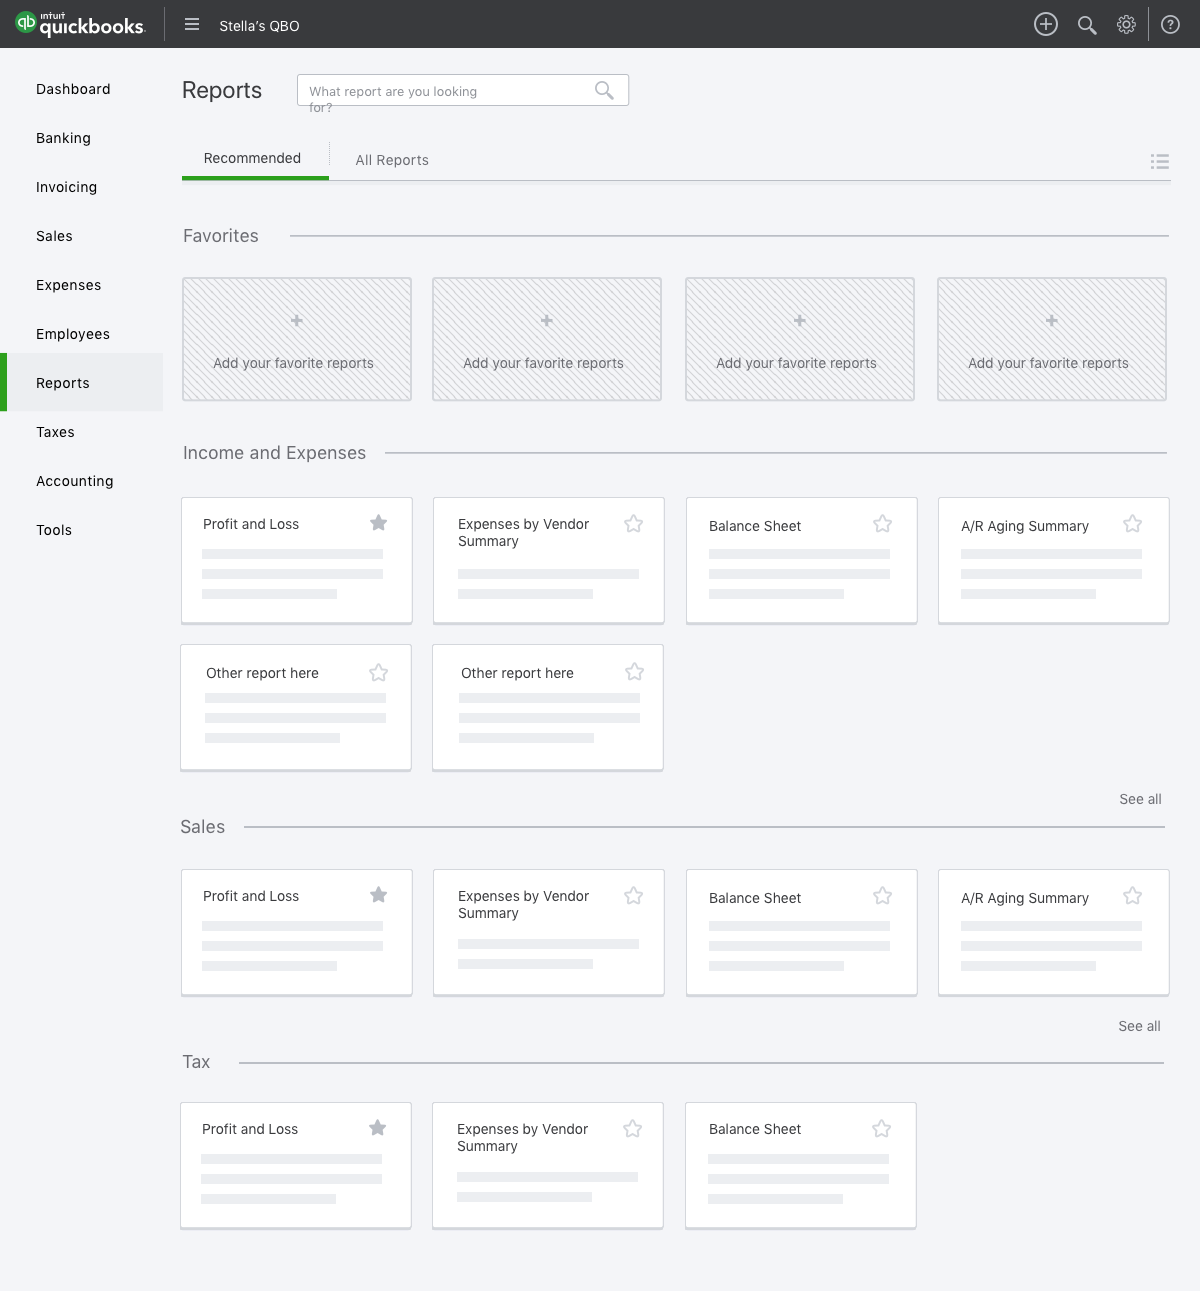Open the Employees page in the sidebar
The image size is (1200, 1291).
point(73,334)
